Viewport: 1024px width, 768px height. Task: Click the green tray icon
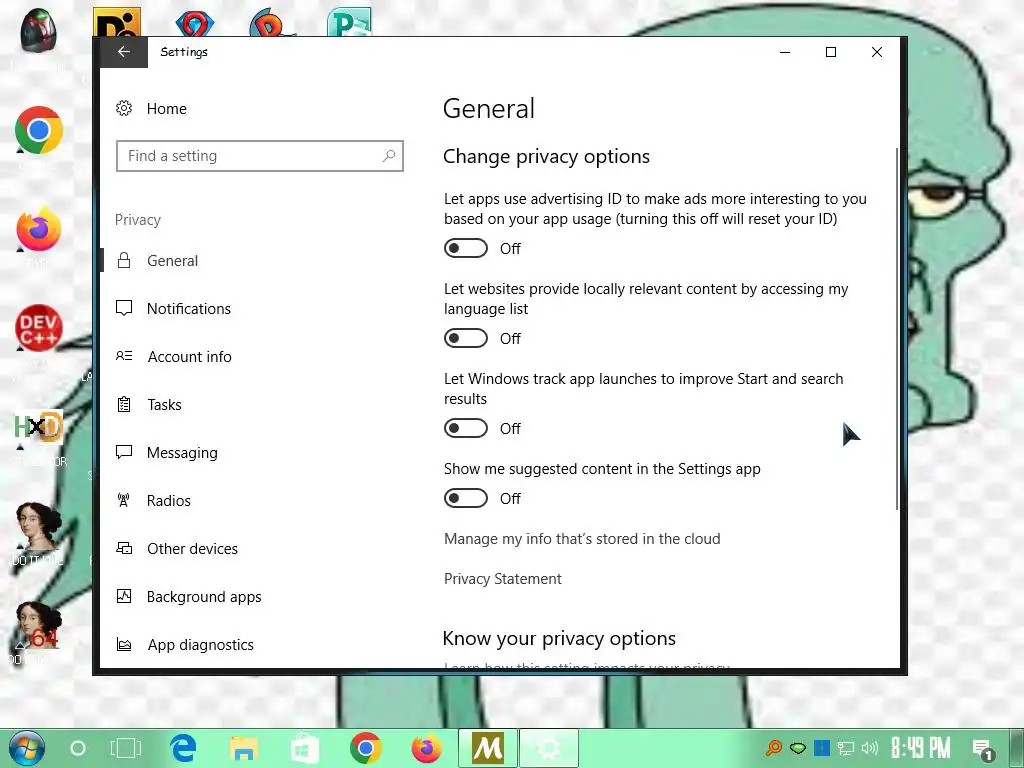click(x=798, y=748)
